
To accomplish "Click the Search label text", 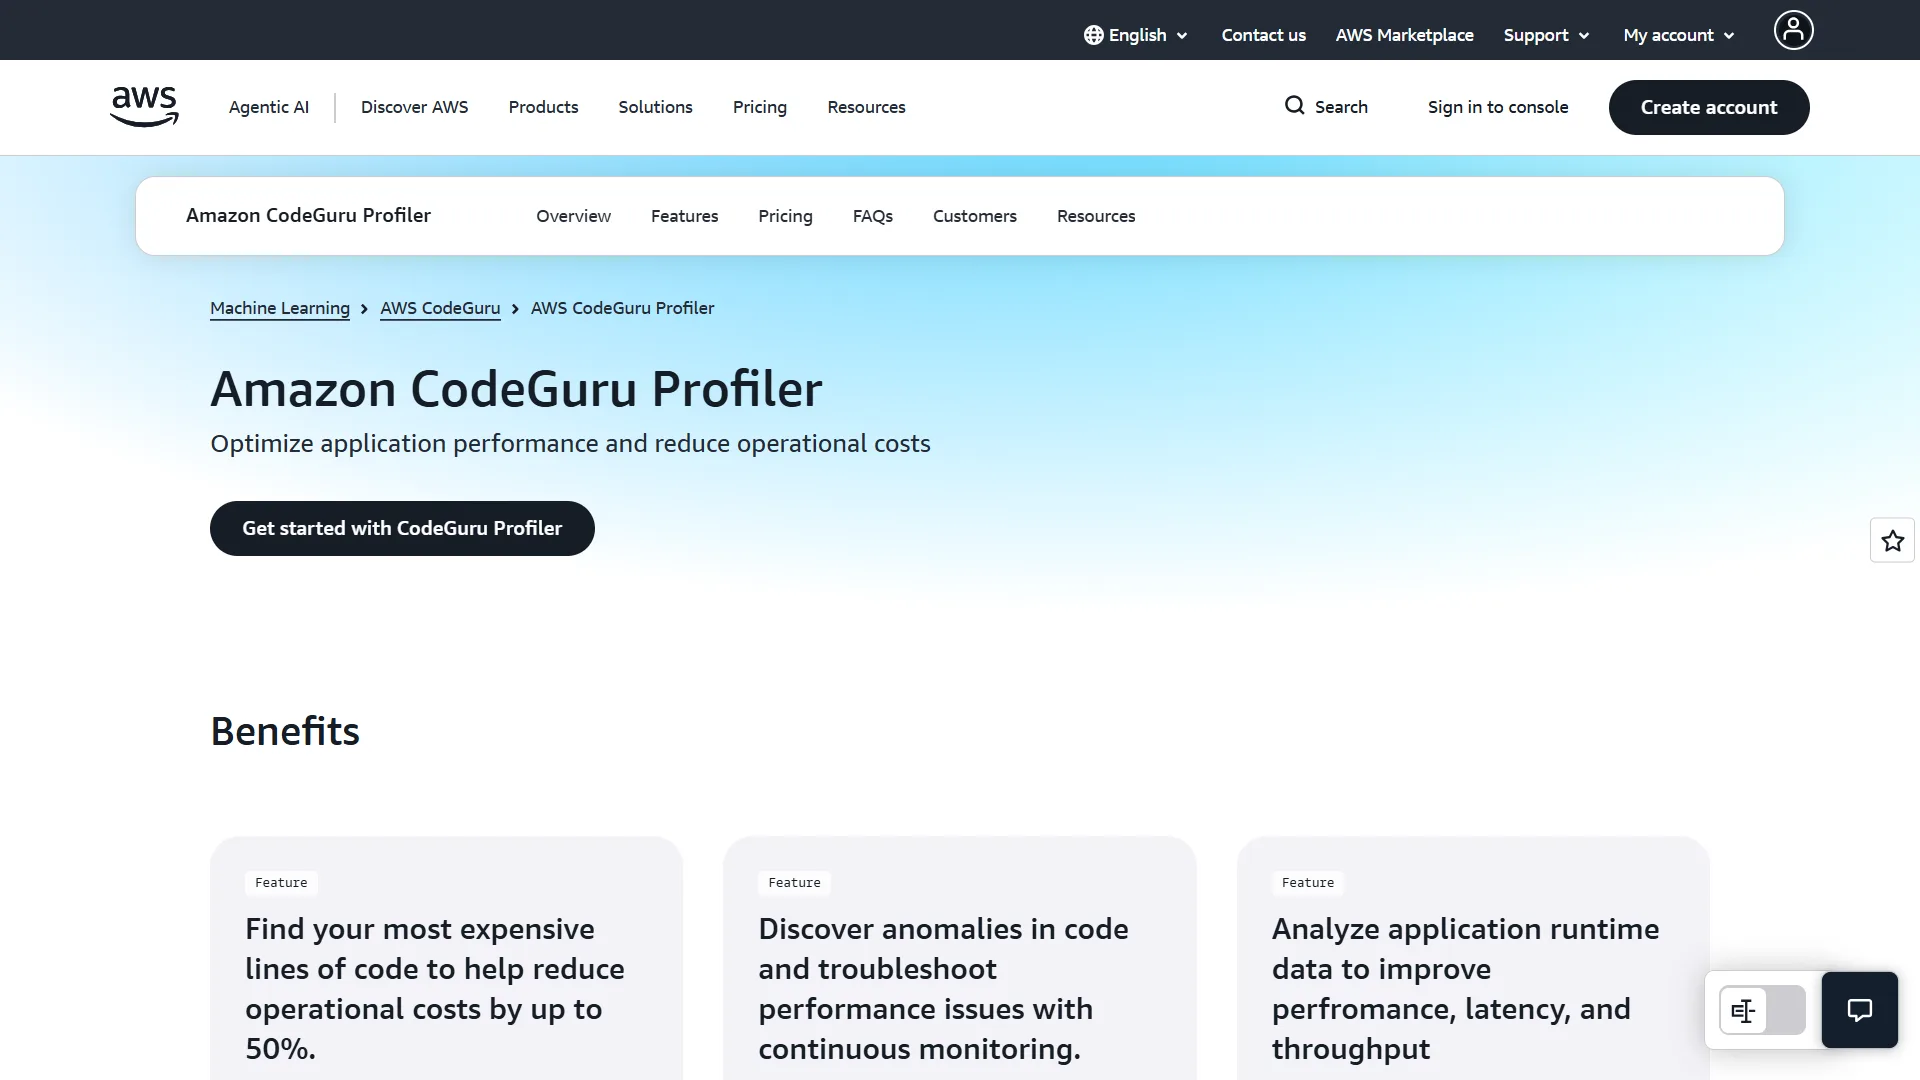I will tap(1341, 107).
